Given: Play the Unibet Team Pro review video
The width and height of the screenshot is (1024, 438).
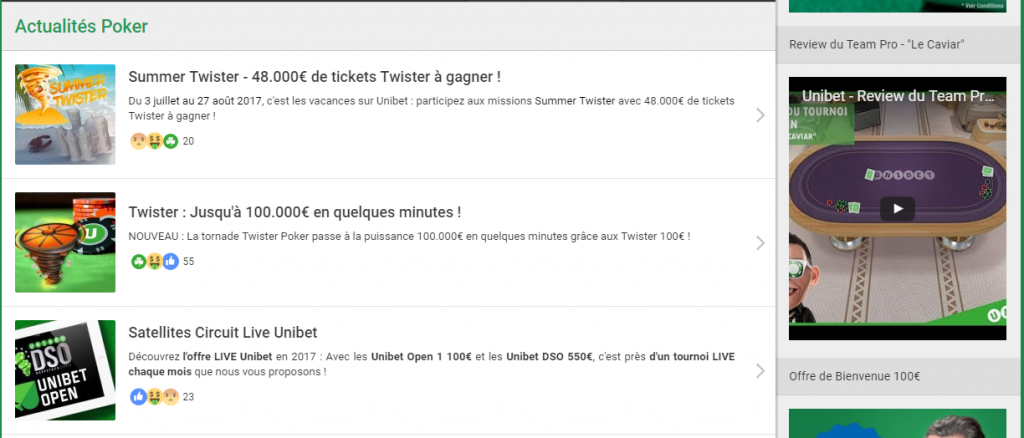Looking at the screenshot, I should click(x=897, y=209).
